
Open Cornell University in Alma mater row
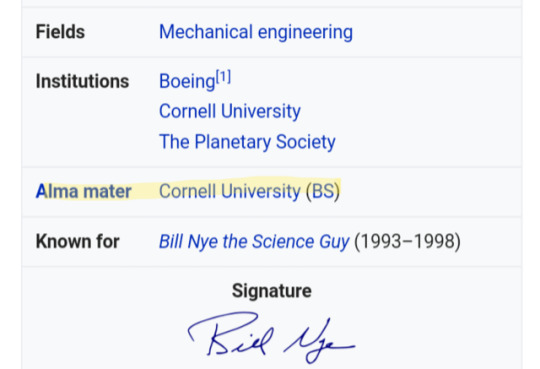(230, 191)
